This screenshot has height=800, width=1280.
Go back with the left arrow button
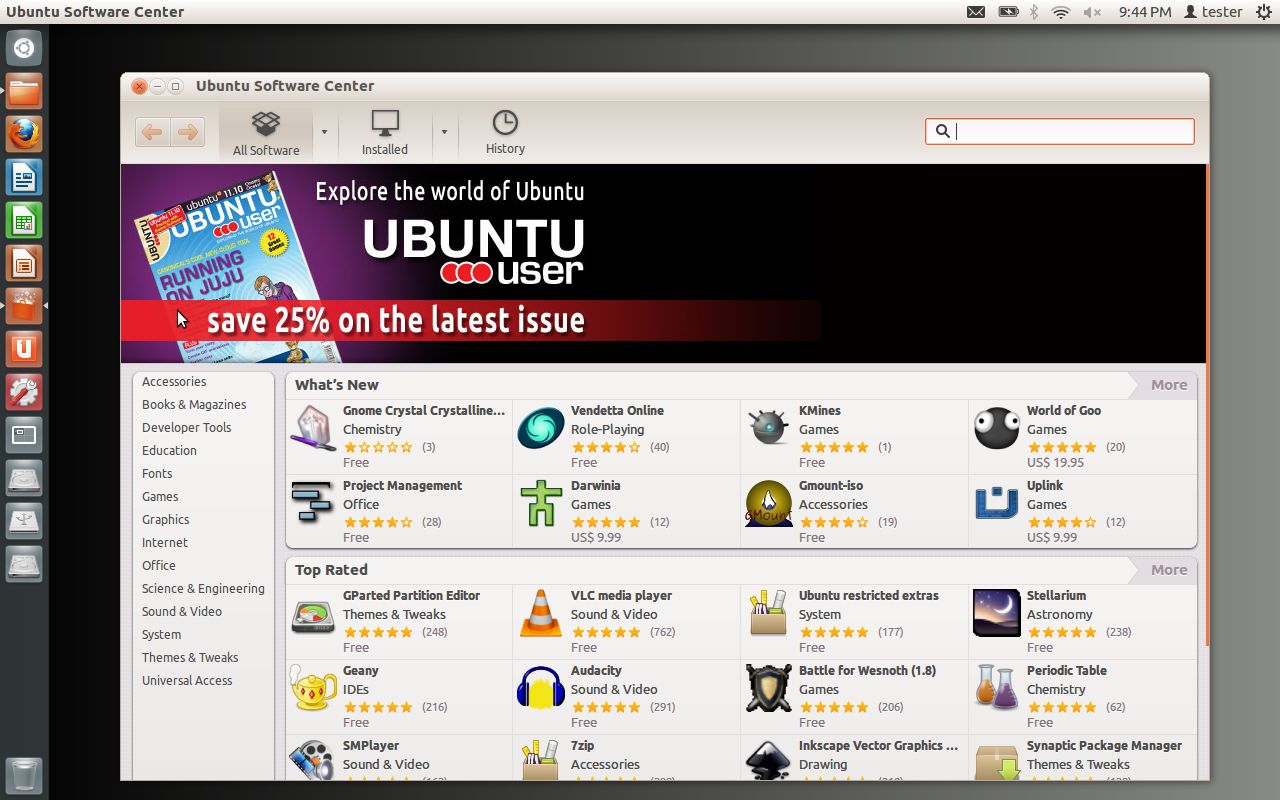point(152,132)
